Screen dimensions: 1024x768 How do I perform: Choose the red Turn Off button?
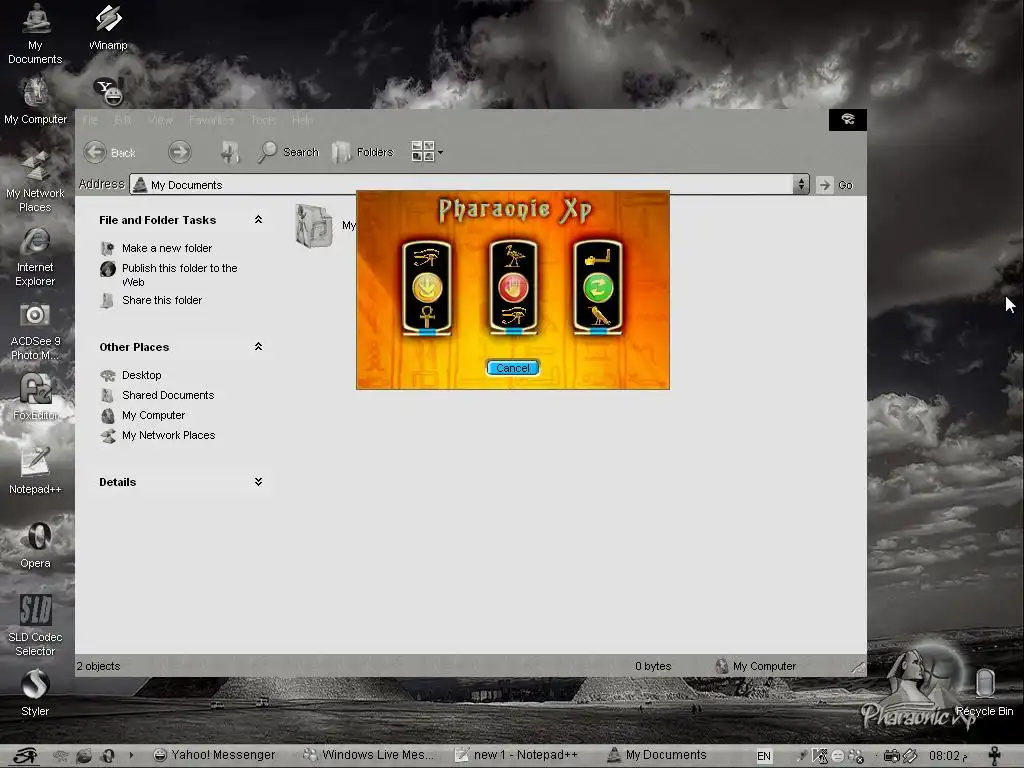pyautogui.click(x=513, y=287)
